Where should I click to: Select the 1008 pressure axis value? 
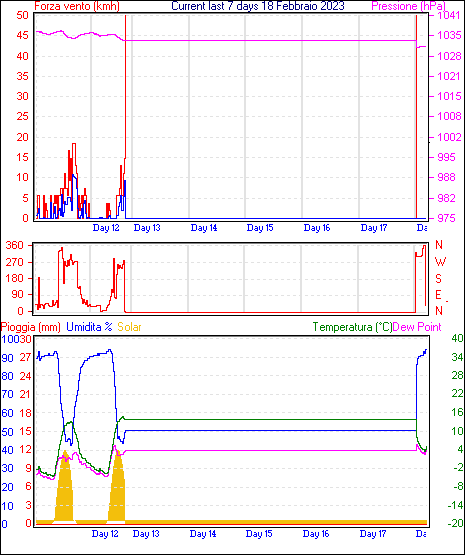(449, 116)
